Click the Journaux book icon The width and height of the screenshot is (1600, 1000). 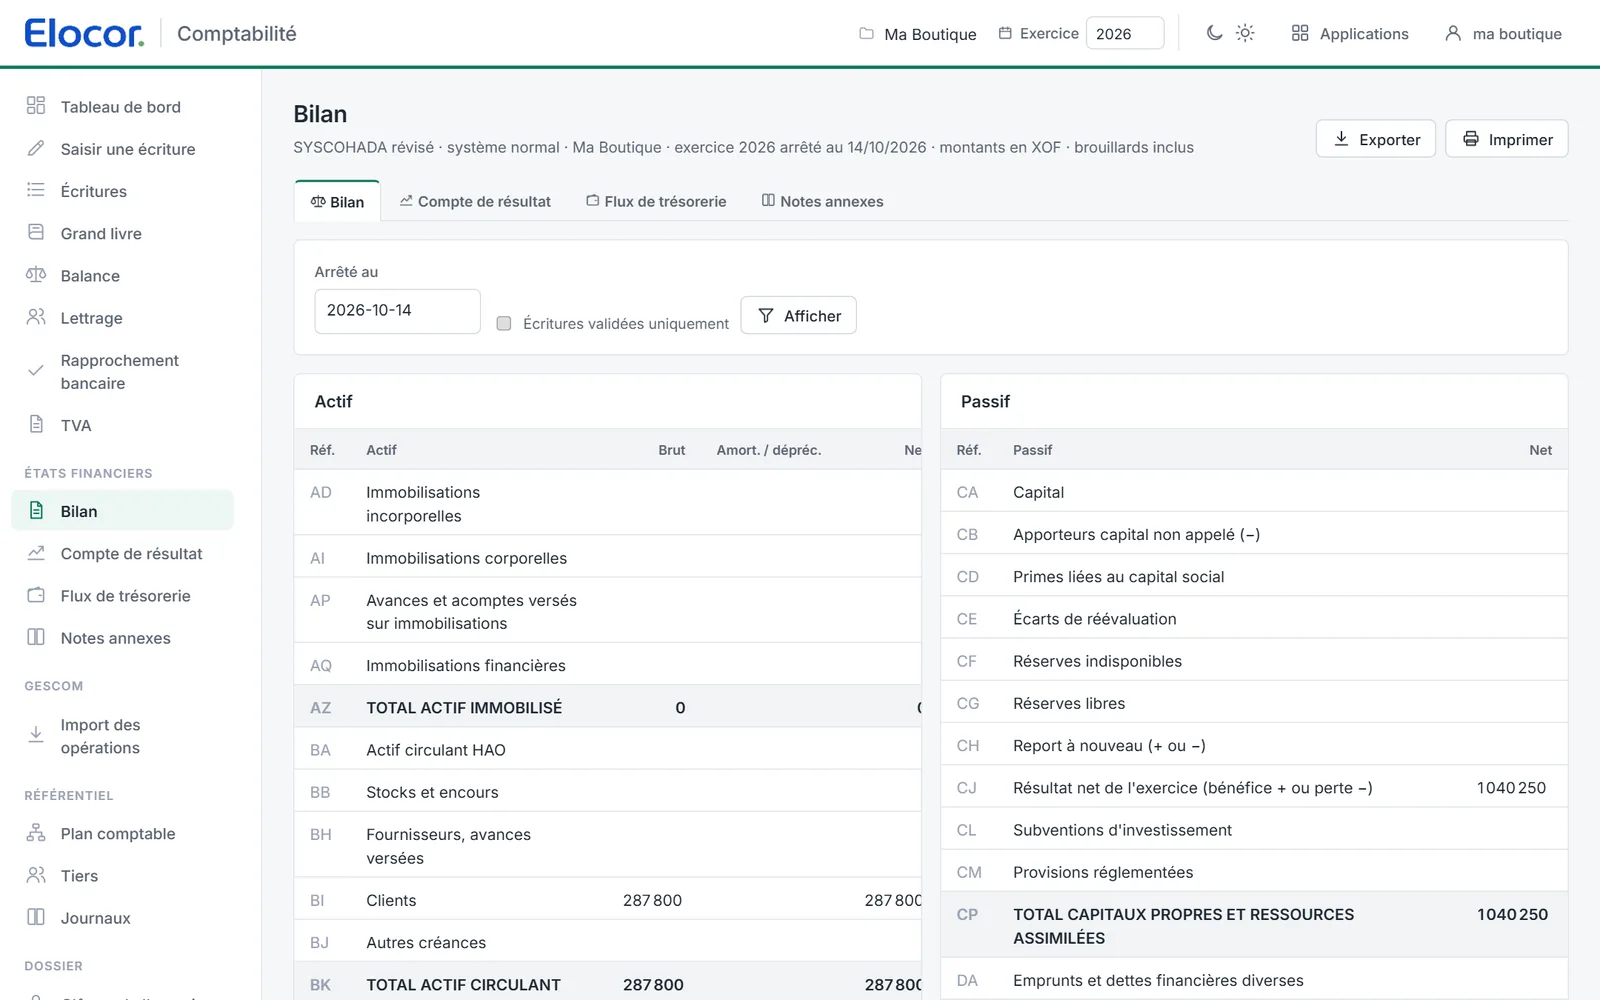coord(36,917)
